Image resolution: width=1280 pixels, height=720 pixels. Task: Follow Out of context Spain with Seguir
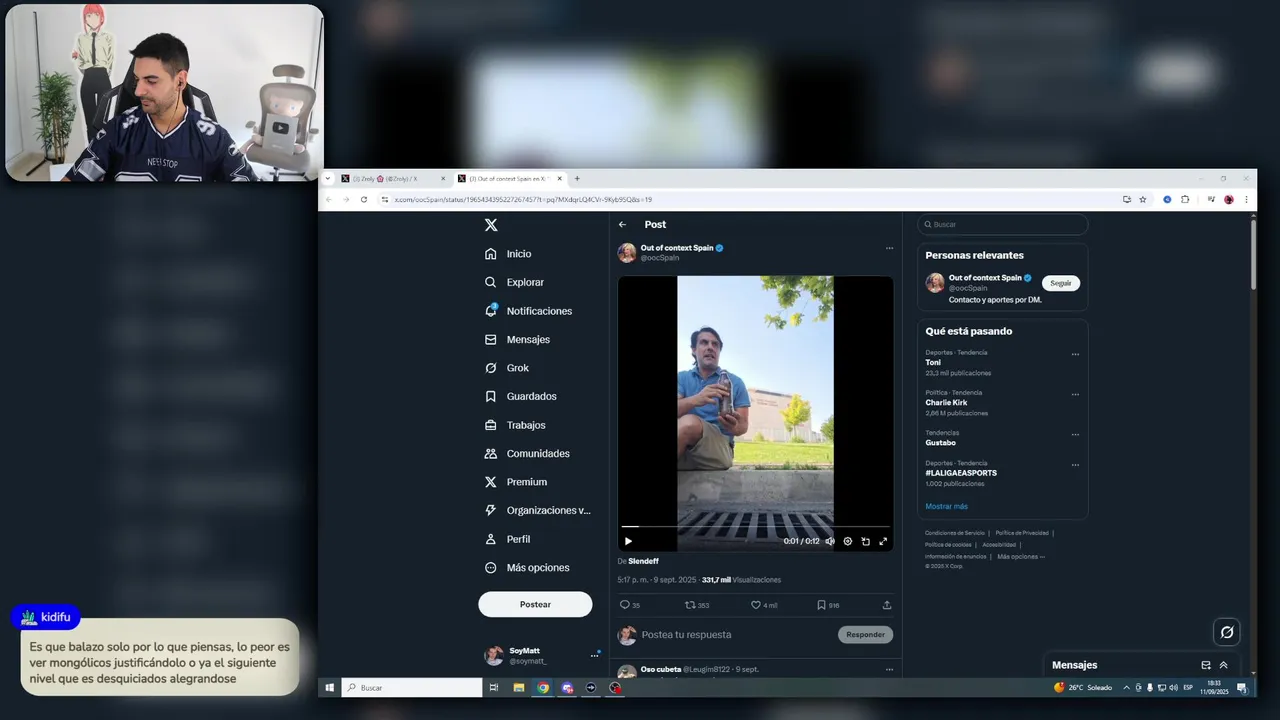click(x=1061, y=283)
